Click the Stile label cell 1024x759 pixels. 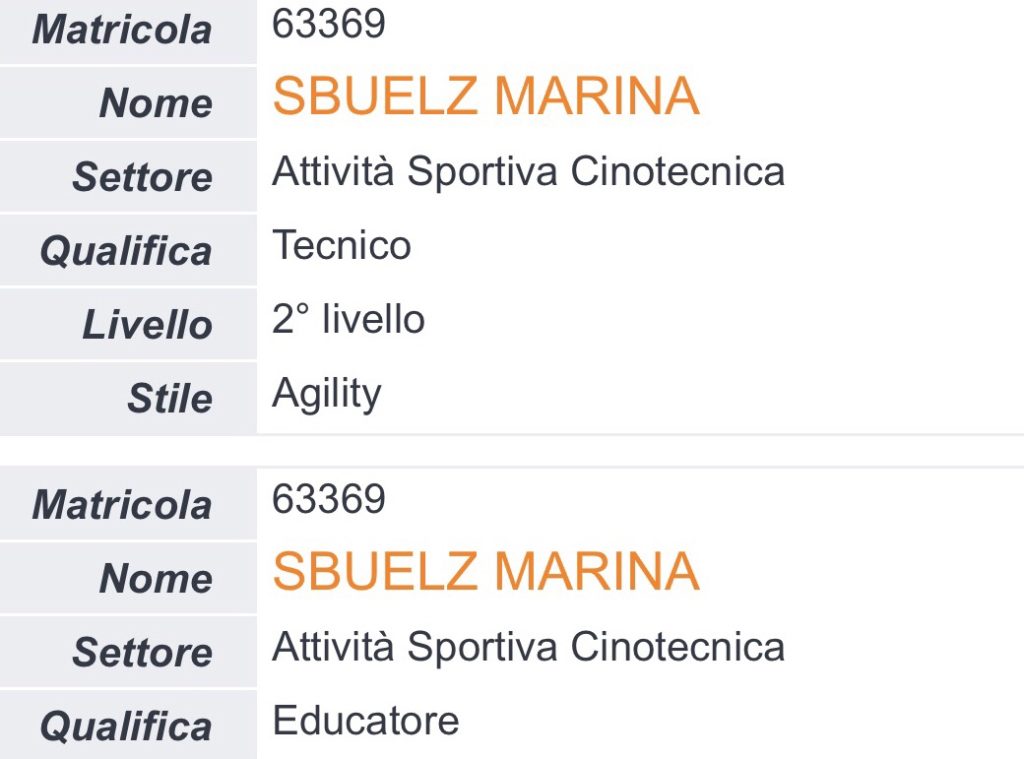[x=128, y=398]
